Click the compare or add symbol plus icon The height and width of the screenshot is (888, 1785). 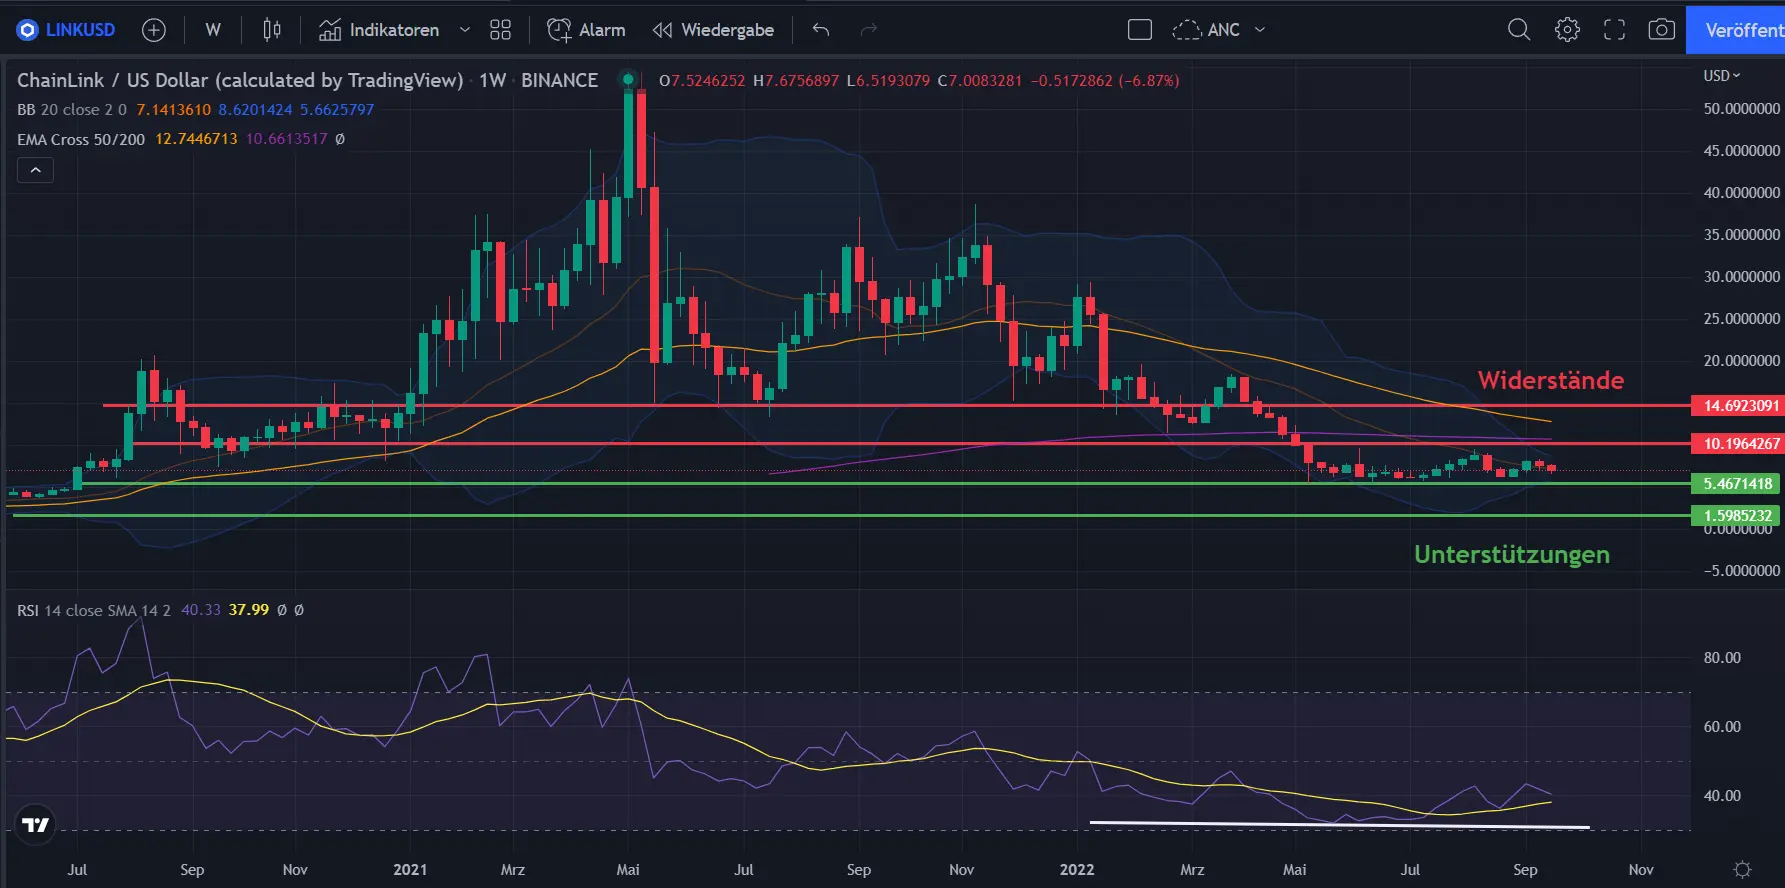[x=154, y=30]
